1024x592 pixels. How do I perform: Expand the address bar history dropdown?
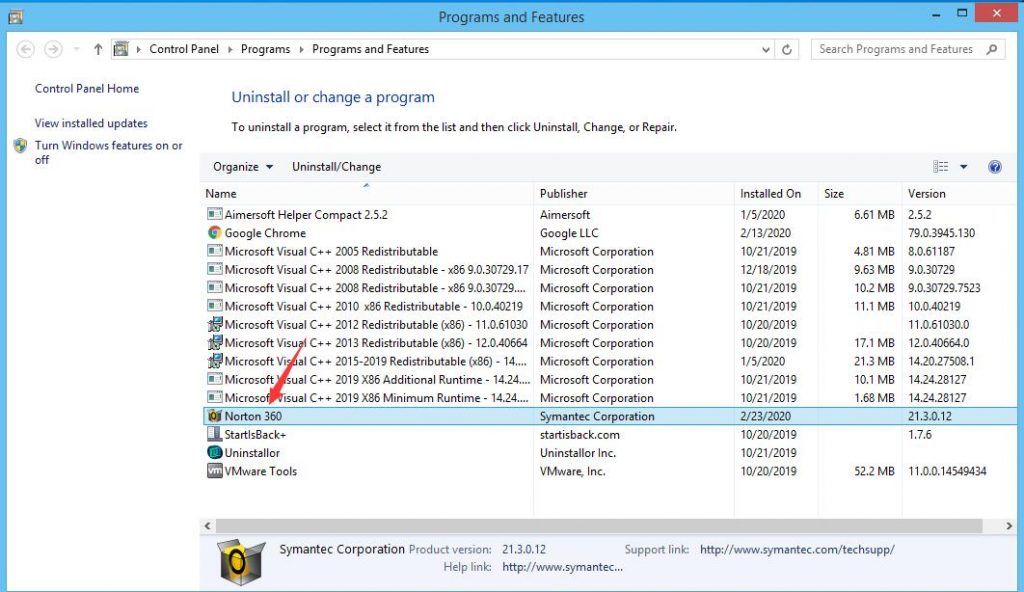tap(765, 49)
